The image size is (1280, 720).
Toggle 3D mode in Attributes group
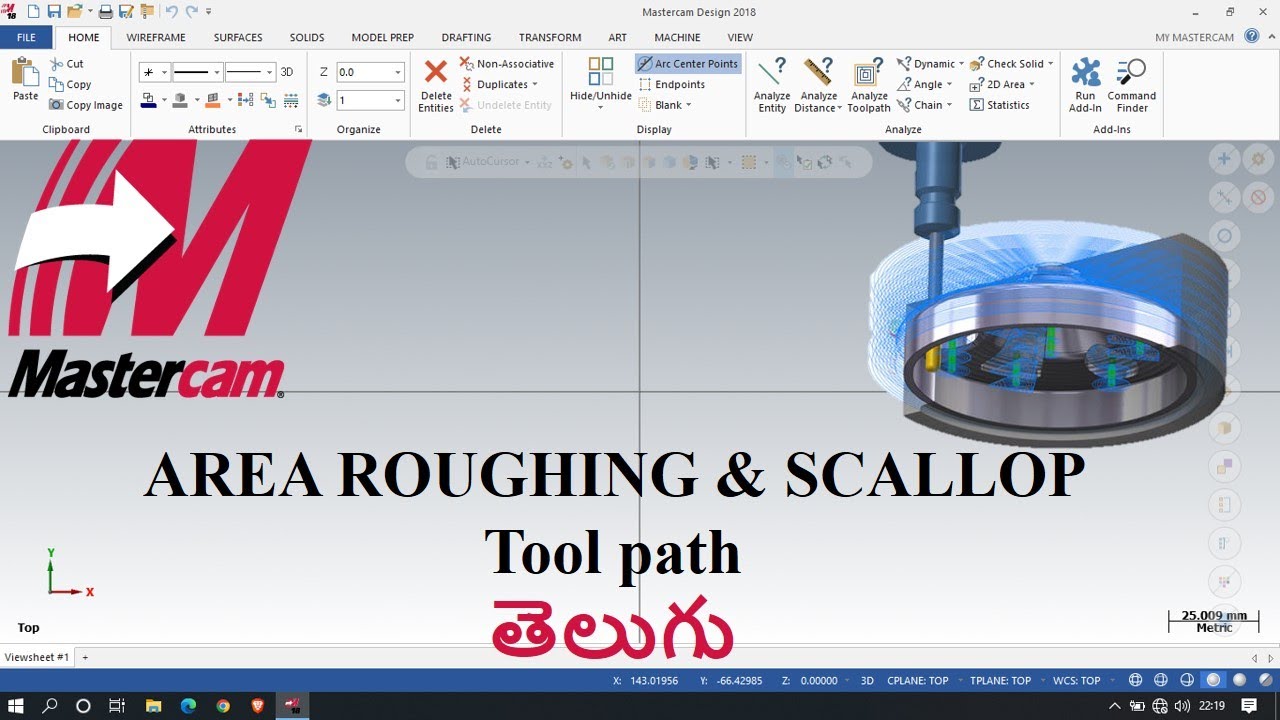[287, 72]
